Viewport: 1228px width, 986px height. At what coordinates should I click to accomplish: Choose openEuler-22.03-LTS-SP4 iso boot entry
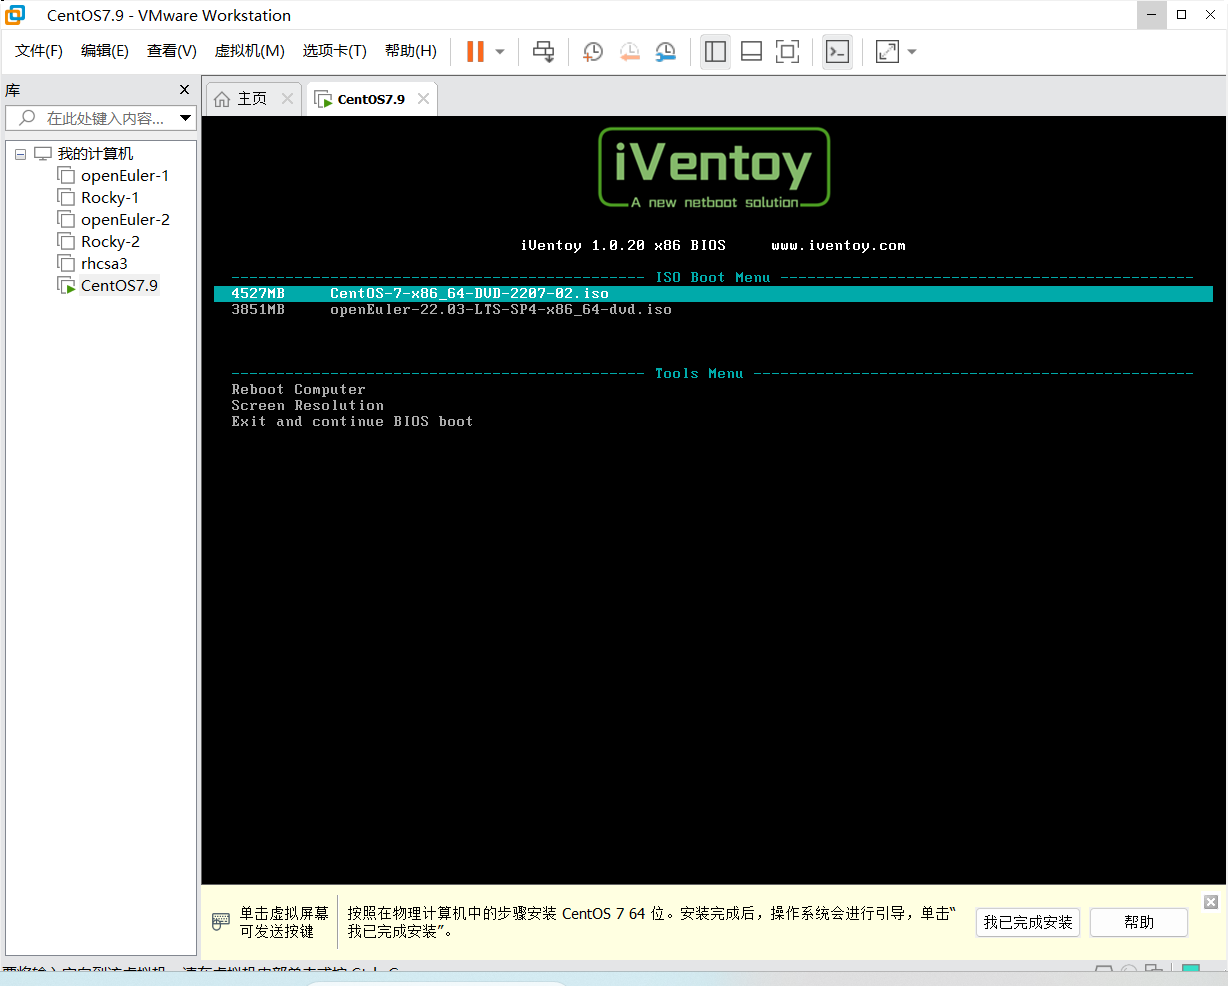500,309
